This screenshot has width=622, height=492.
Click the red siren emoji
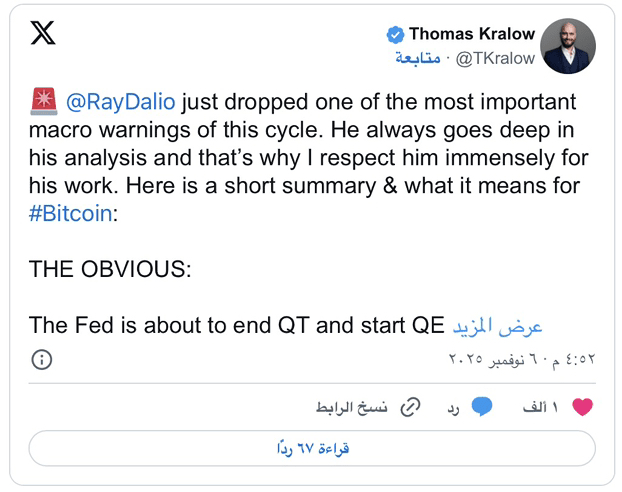pos(44,102)
